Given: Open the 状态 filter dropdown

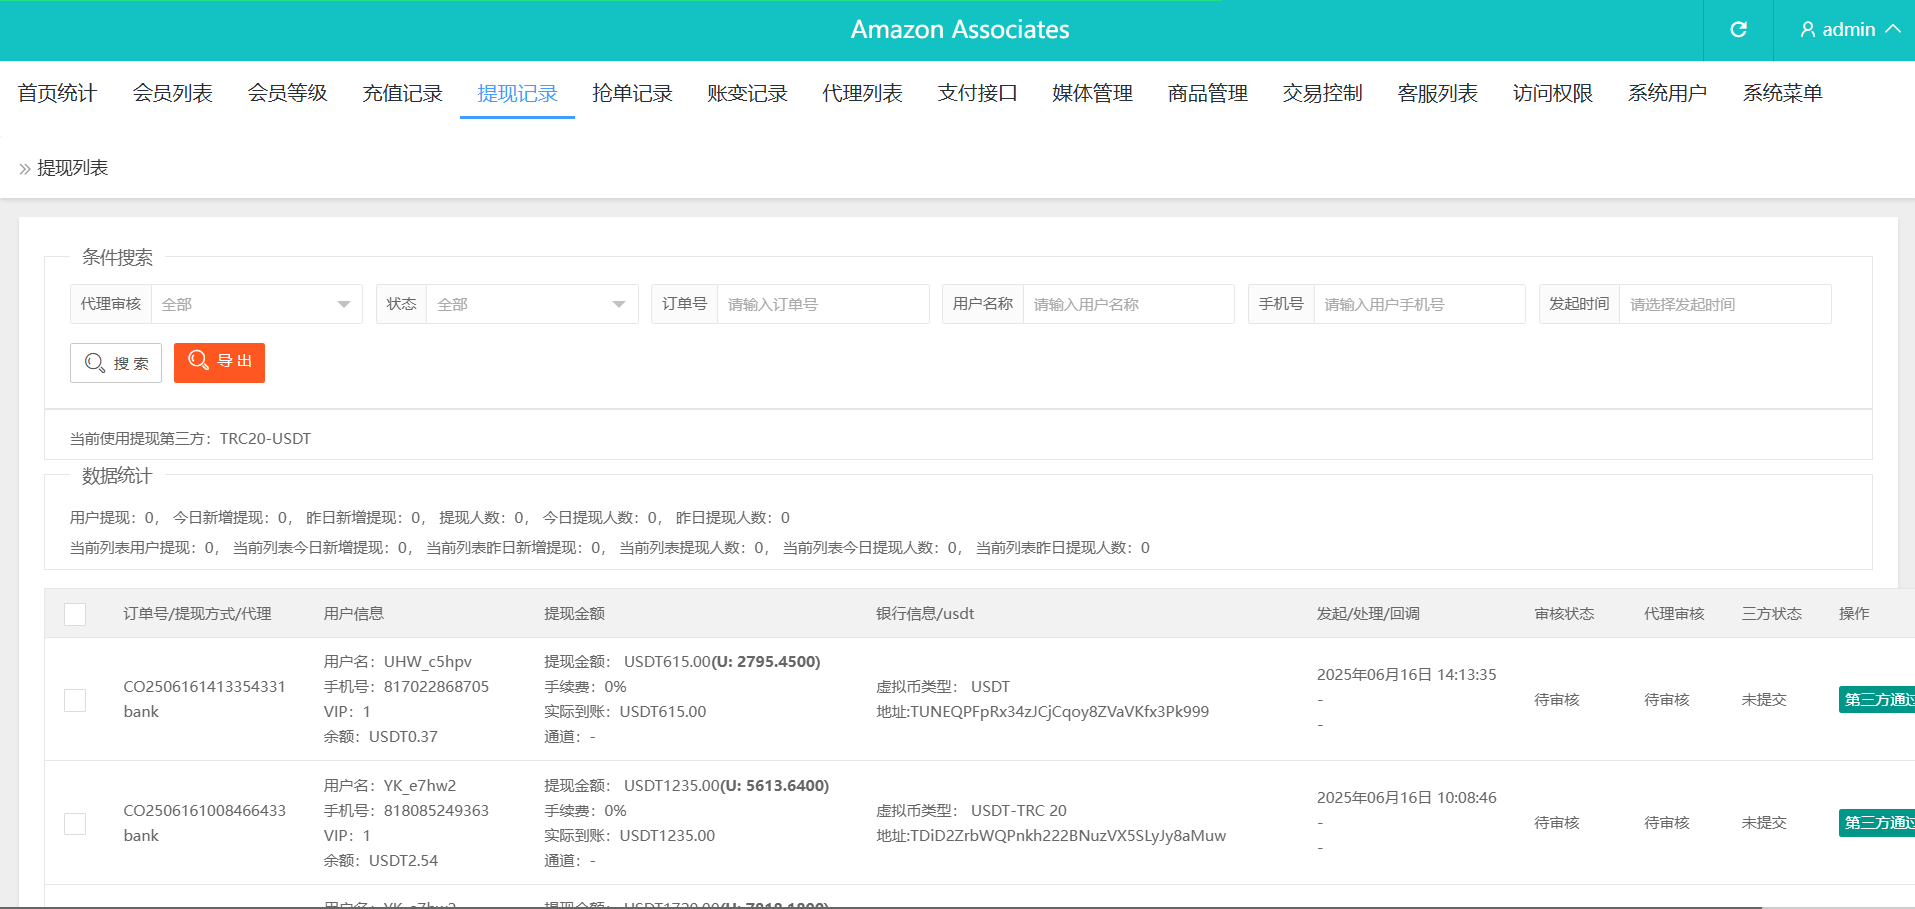Looking at the screenshot, I should (531, 304).
